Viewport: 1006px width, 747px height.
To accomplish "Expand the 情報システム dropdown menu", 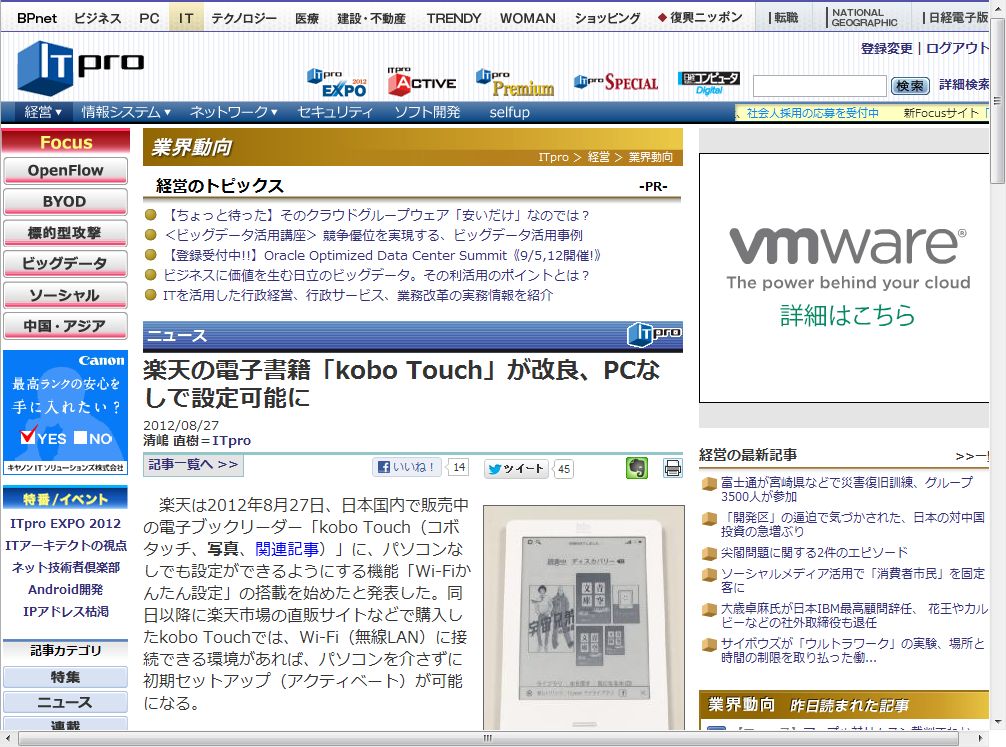I will 126,112.
